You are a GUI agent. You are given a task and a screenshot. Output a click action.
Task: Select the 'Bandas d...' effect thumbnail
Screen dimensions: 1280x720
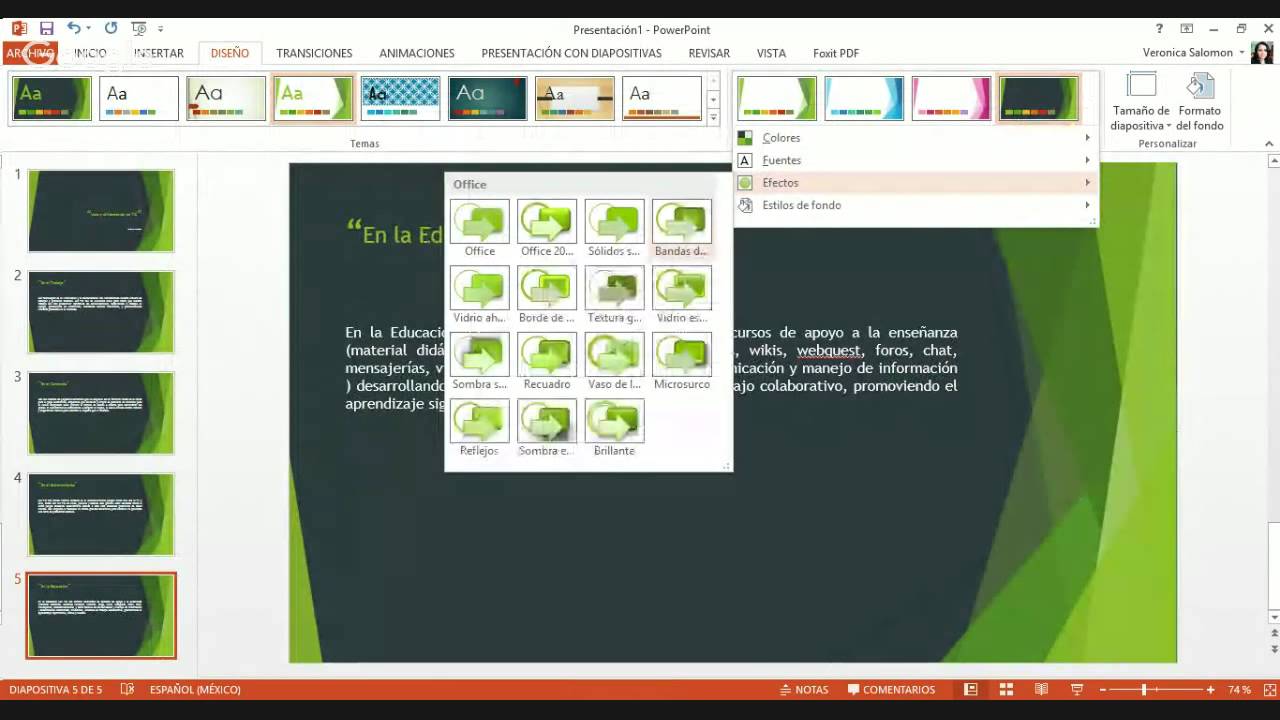pyautogui.click(x=682, y=228)
